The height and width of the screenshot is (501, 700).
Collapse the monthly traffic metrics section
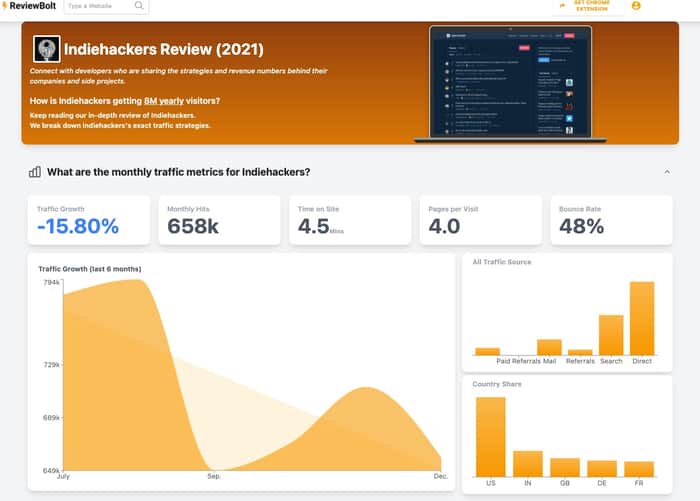tap(667, 172)
